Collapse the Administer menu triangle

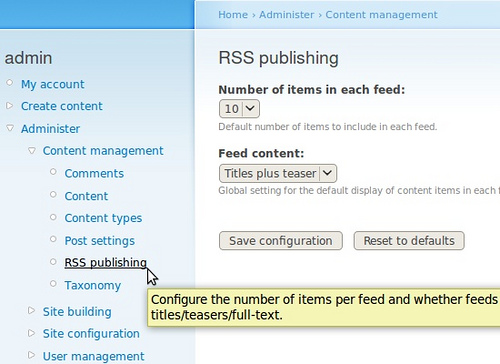[x=10, y=128]
